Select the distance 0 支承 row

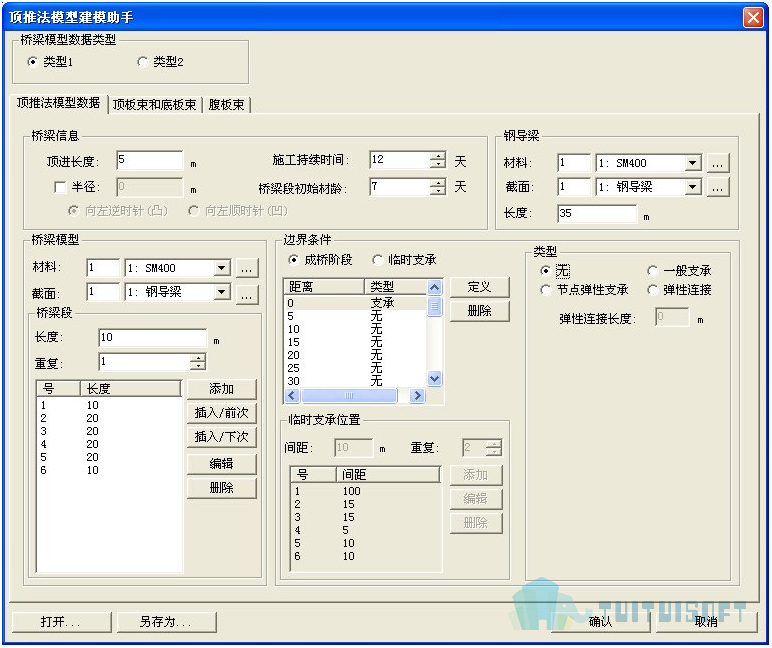point(355,303)
